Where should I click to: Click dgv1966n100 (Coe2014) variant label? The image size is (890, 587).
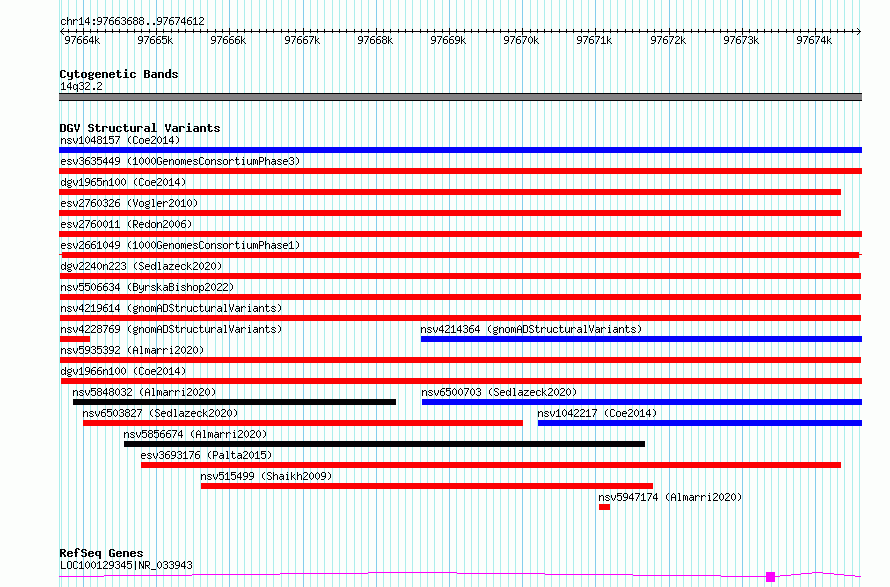click(x=123, y=371)
